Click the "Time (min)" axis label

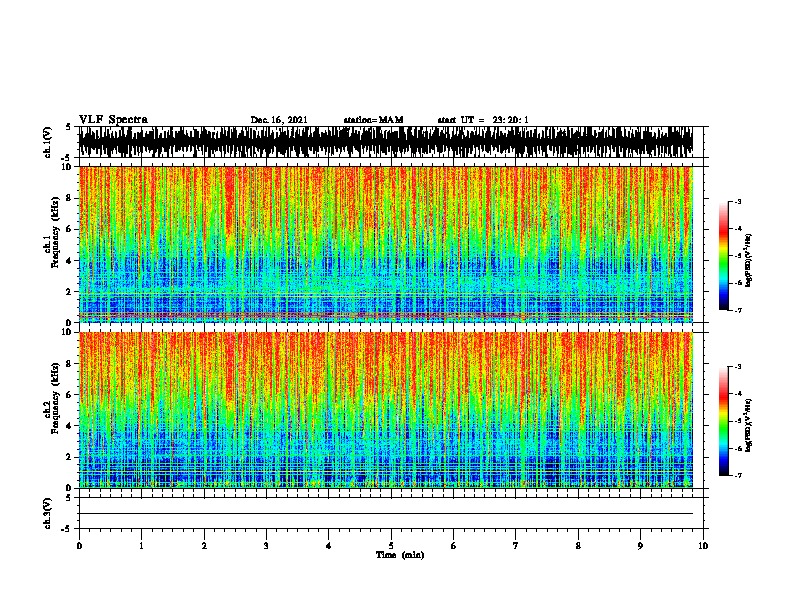pos(400,555)
